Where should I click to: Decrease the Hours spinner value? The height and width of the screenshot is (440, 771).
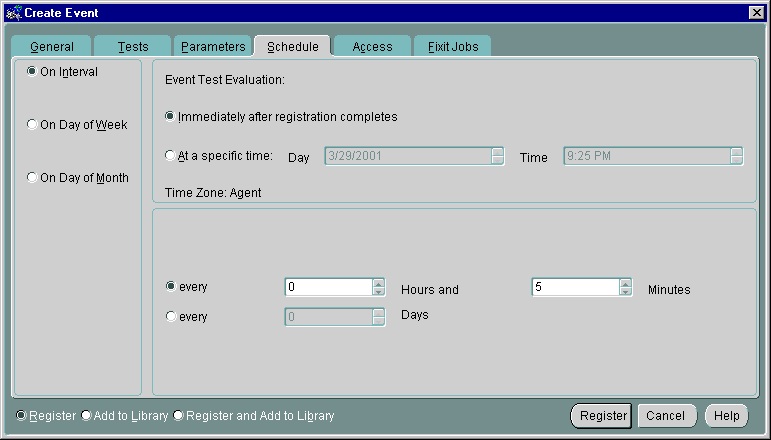[x=378, y=292]
